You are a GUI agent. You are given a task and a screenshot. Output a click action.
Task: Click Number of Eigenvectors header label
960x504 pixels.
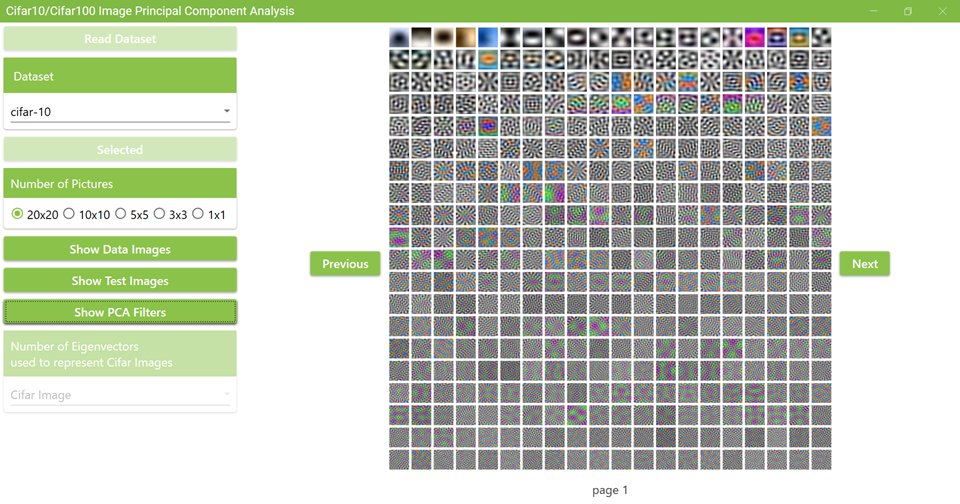[91, 354]
